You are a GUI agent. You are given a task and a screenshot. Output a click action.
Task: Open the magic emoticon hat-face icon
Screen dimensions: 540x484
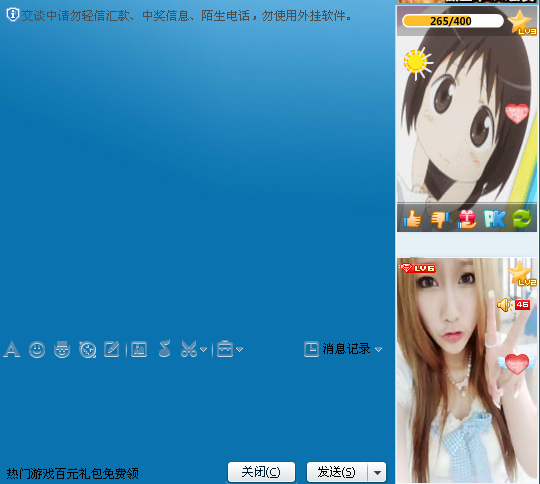(x=62, y=349)
